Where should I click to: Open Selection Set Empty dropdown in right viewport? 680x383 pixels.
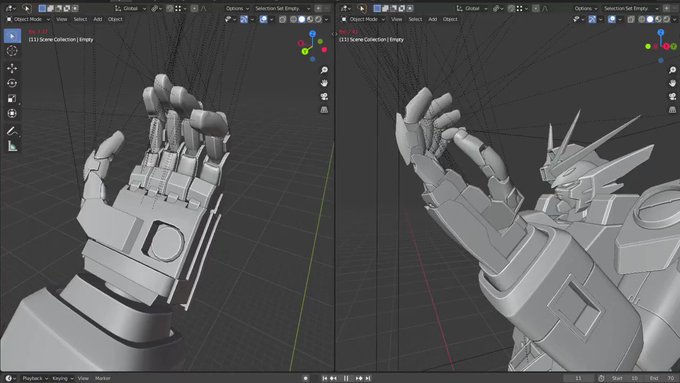(x=631, y=8)
